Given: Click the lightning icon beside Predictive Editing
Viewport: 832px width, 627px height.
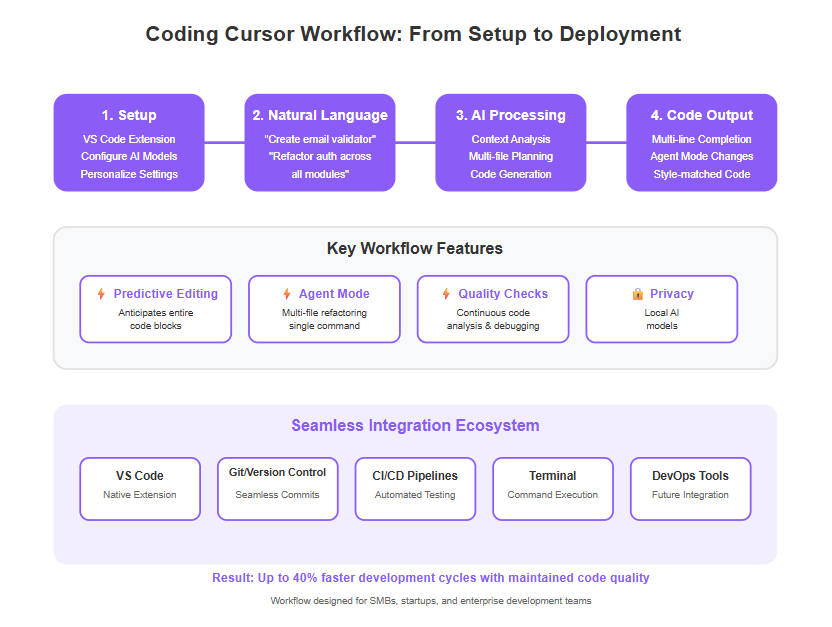Looking at the screenshot, I should click(101, 294).
